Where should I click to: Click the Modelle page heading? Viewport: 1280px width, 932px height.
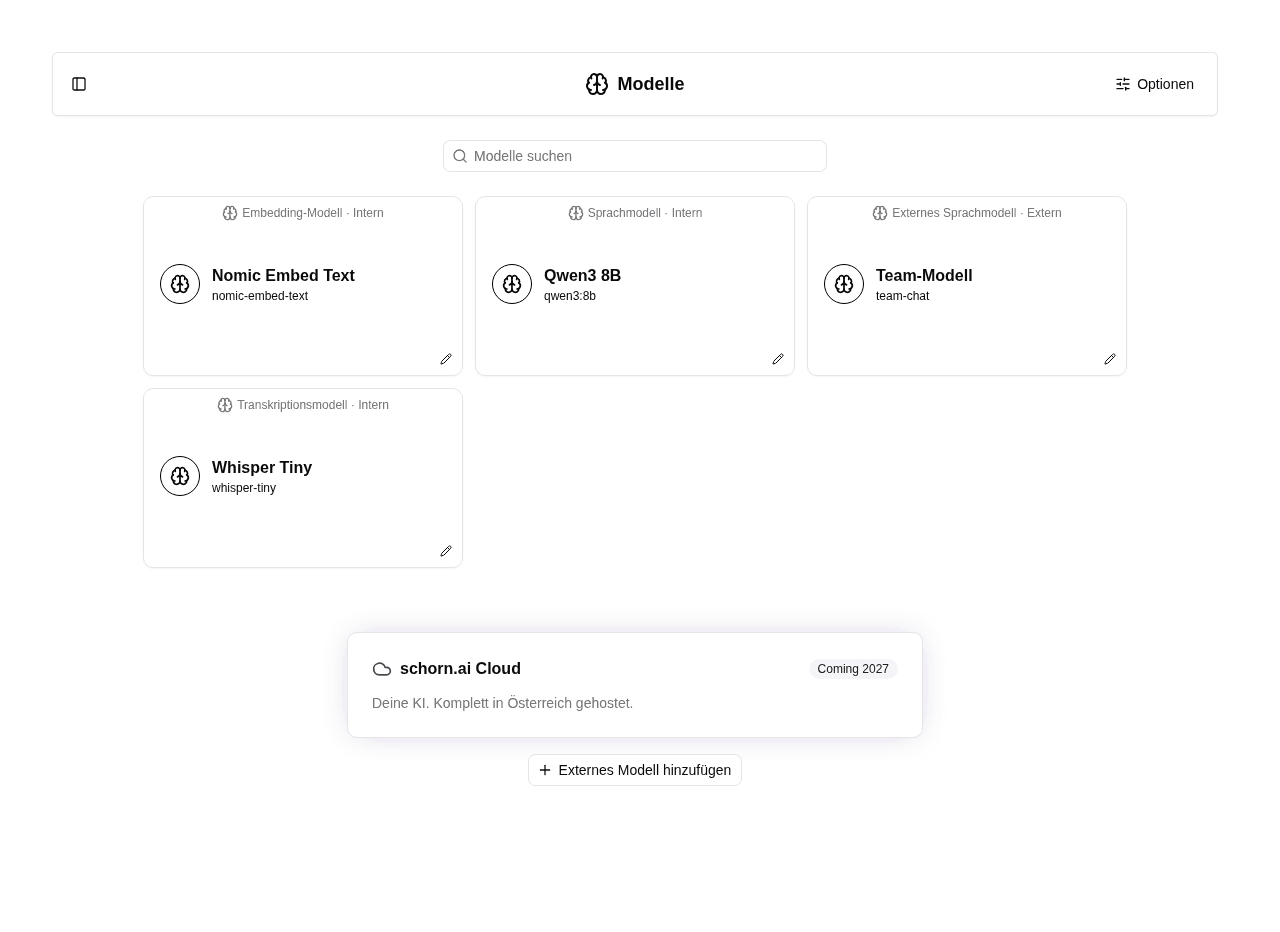click(x=651, y=84)
